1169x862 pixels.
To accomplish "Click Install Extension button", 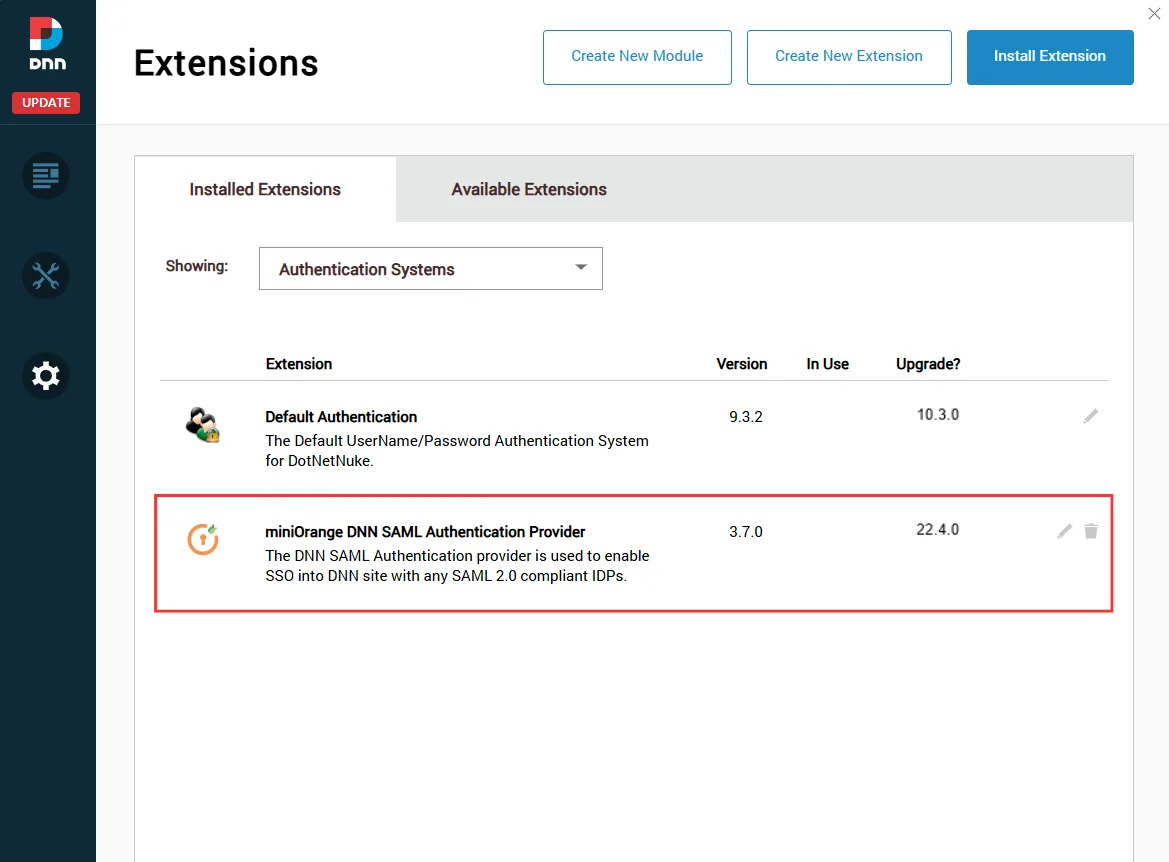I will pyautogui.click(x=1050, y=57).
